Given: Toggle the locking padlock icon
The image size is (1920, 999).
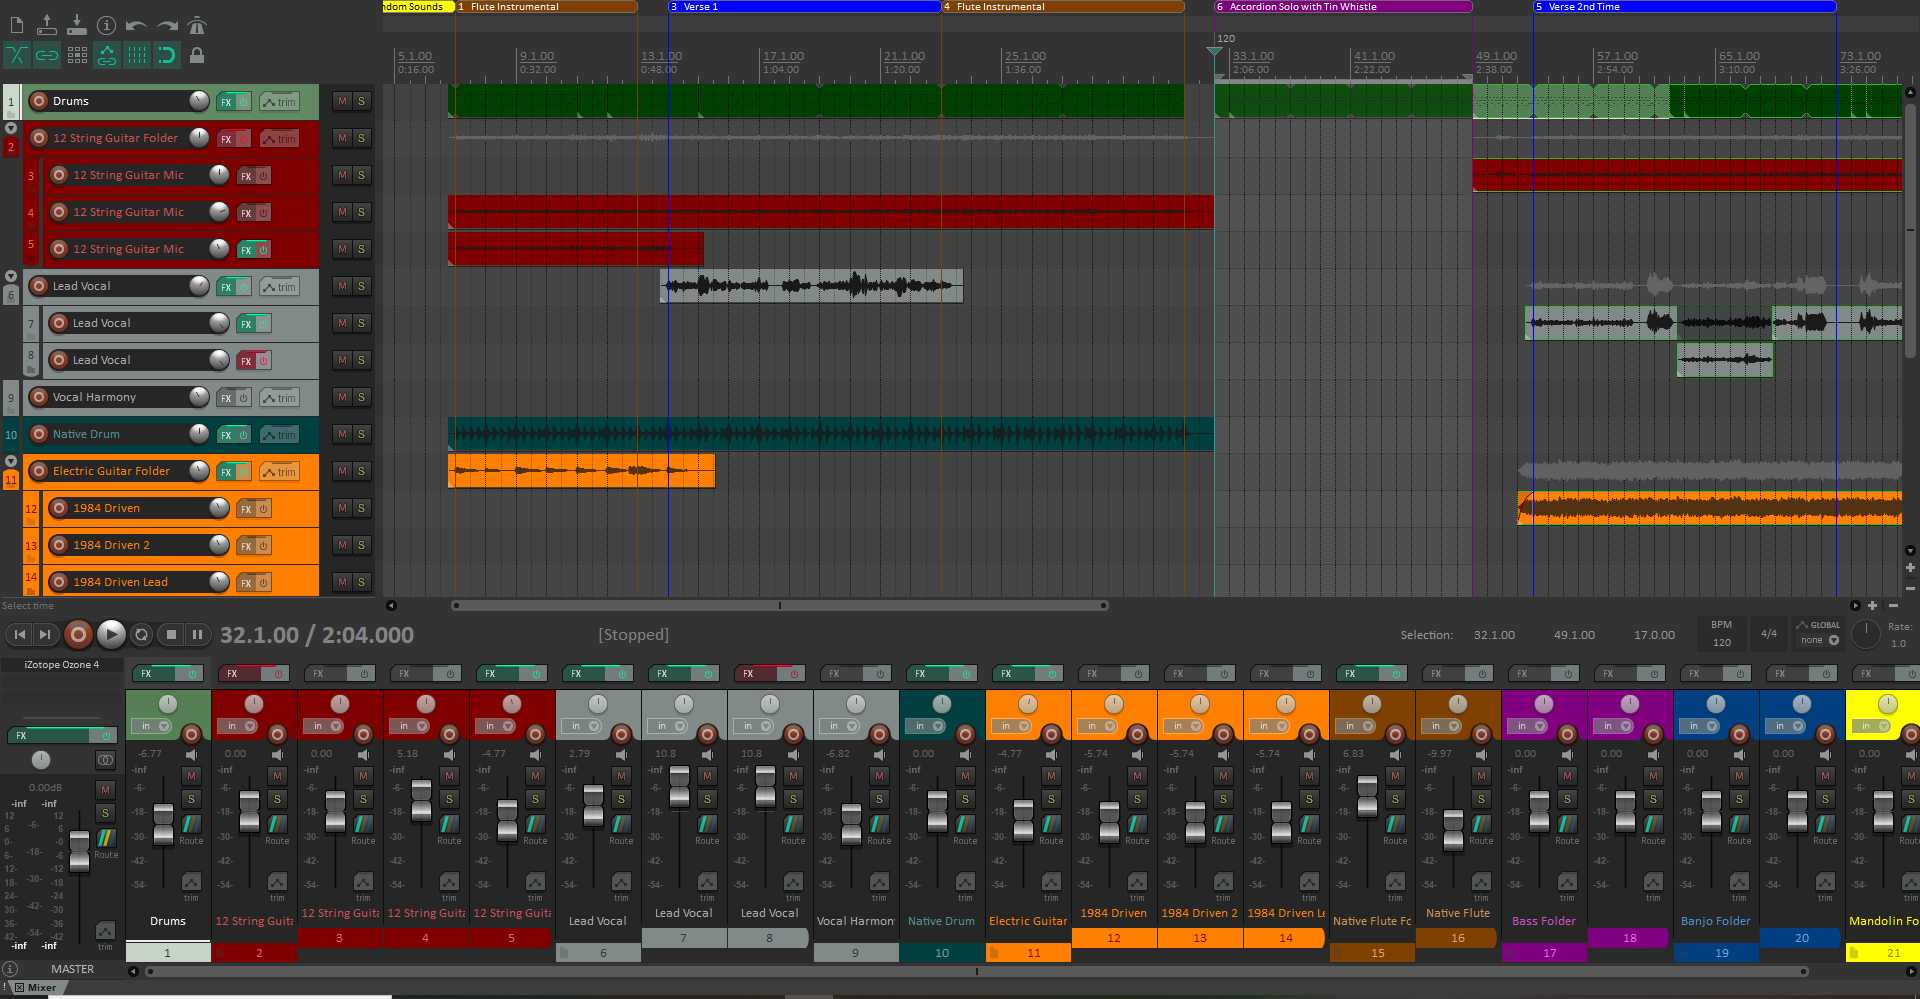Looking at the screenshot, I should 197,55.
